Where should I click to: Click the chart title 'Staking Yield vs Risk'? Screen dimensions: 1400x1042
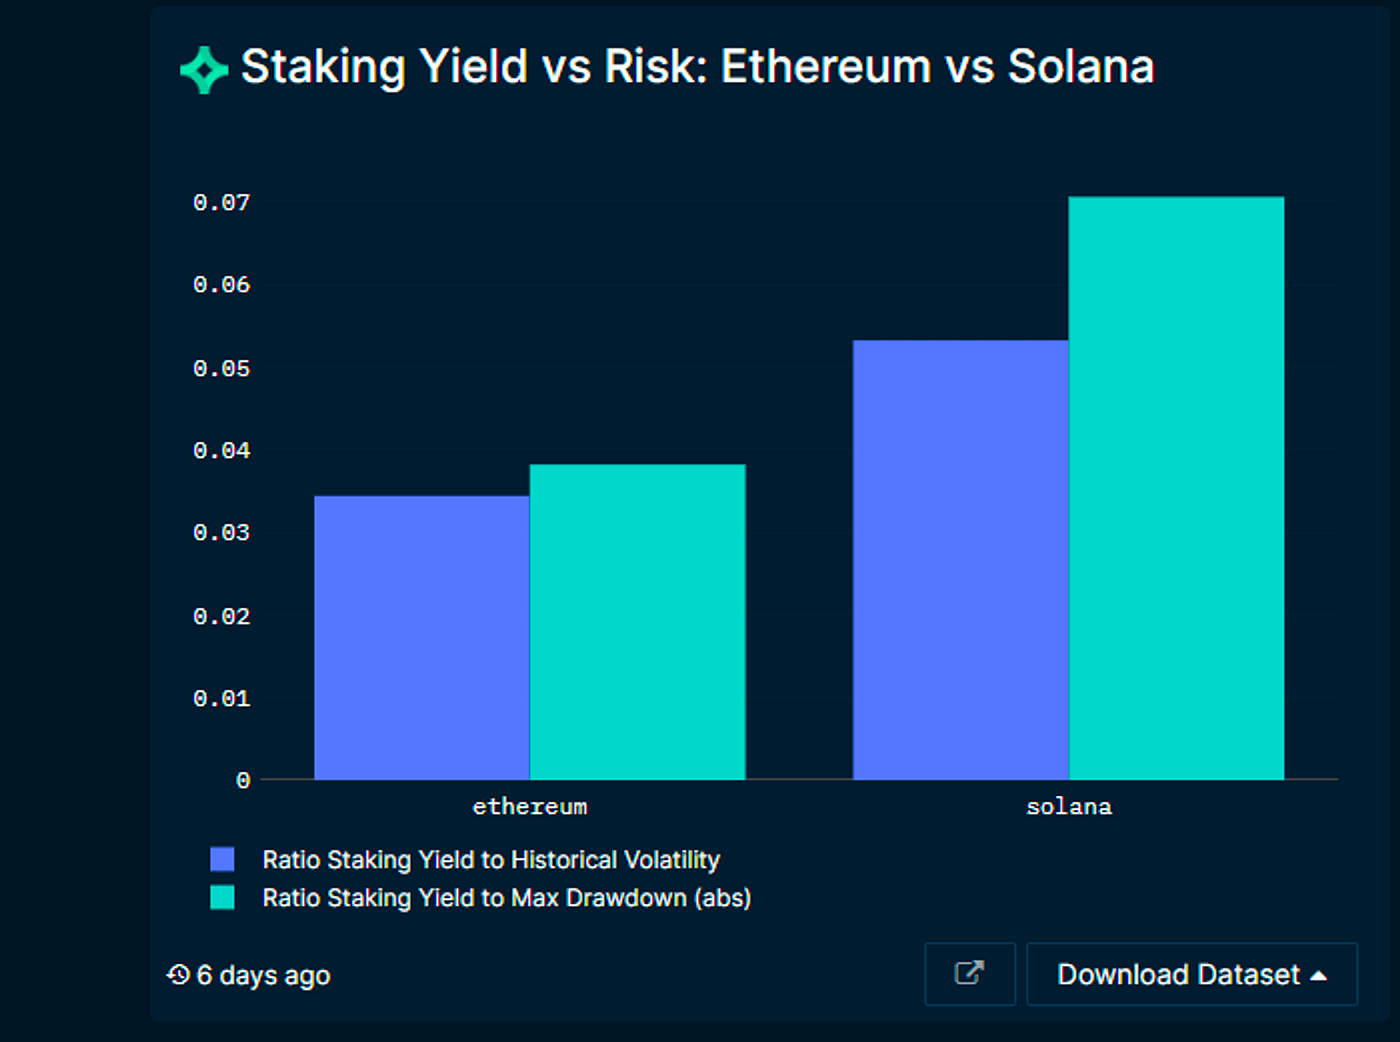pos(697,67)
